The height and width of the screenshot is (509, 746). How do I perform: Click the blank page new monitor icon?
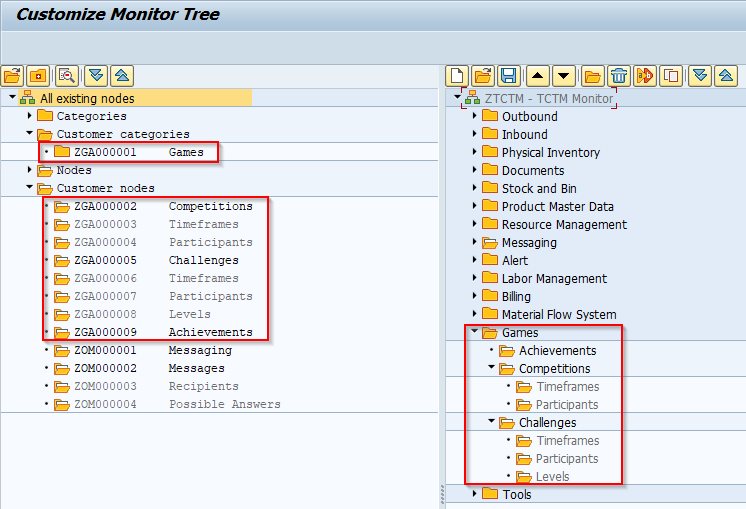tap(457, 76)
